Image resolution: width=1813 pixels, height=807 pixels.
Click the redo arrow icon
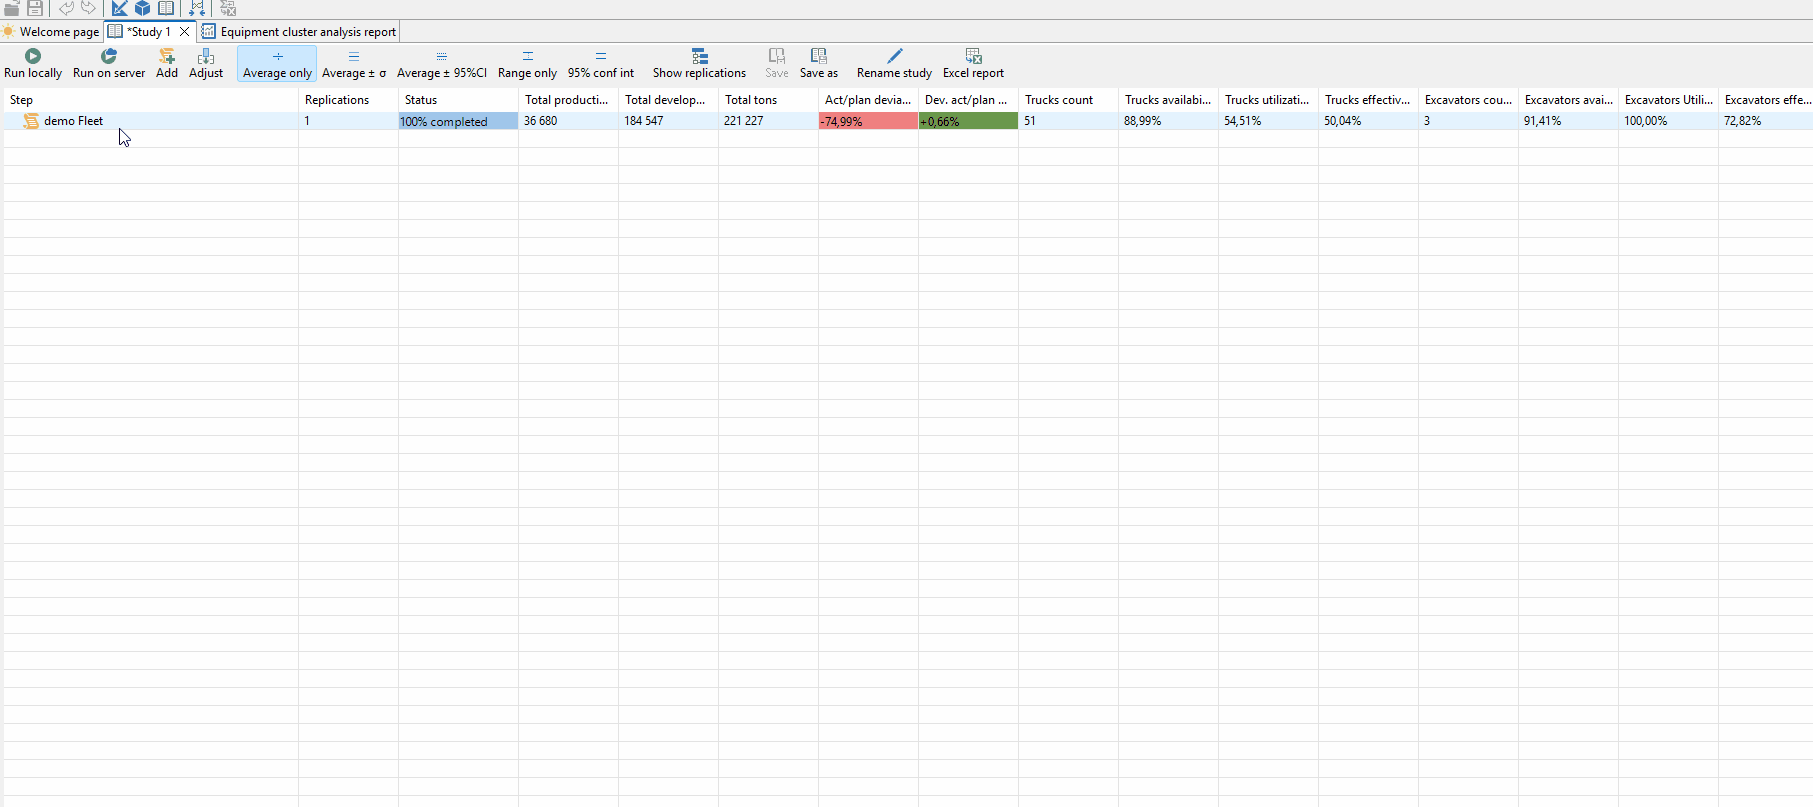click(x=89, y=8)
